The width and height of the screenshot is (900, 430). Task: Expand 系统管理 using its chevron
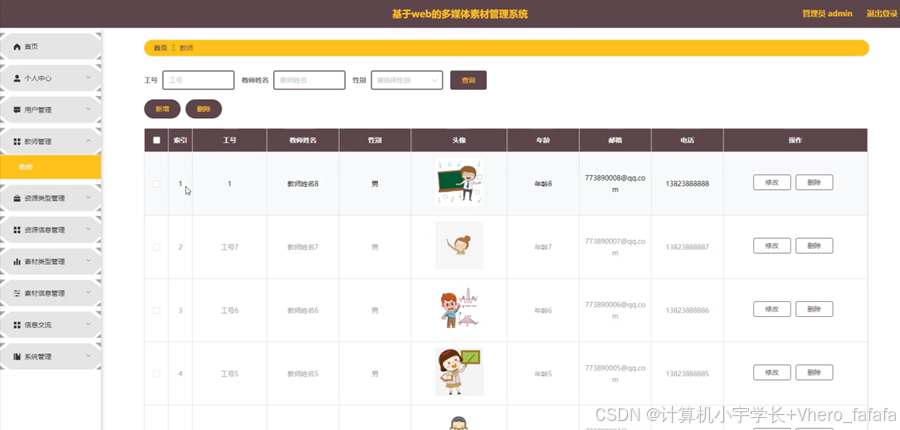[x=88, y=356]
